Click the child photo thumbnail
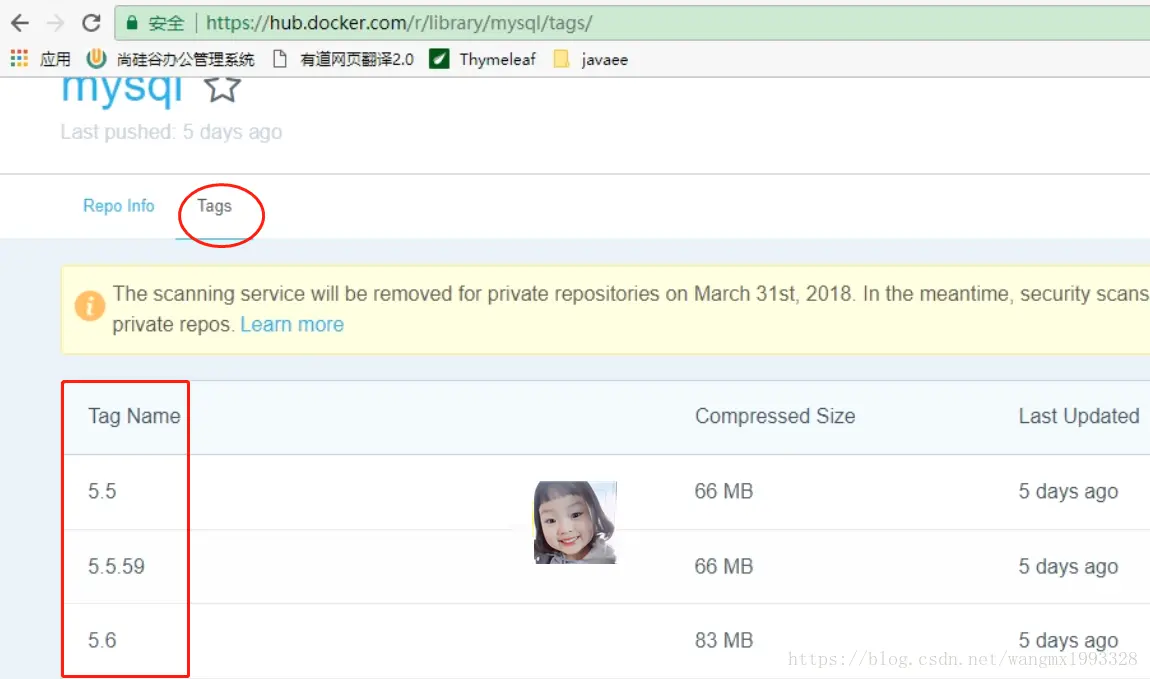Screen dimensions: 1150x679 click(576, 522)
